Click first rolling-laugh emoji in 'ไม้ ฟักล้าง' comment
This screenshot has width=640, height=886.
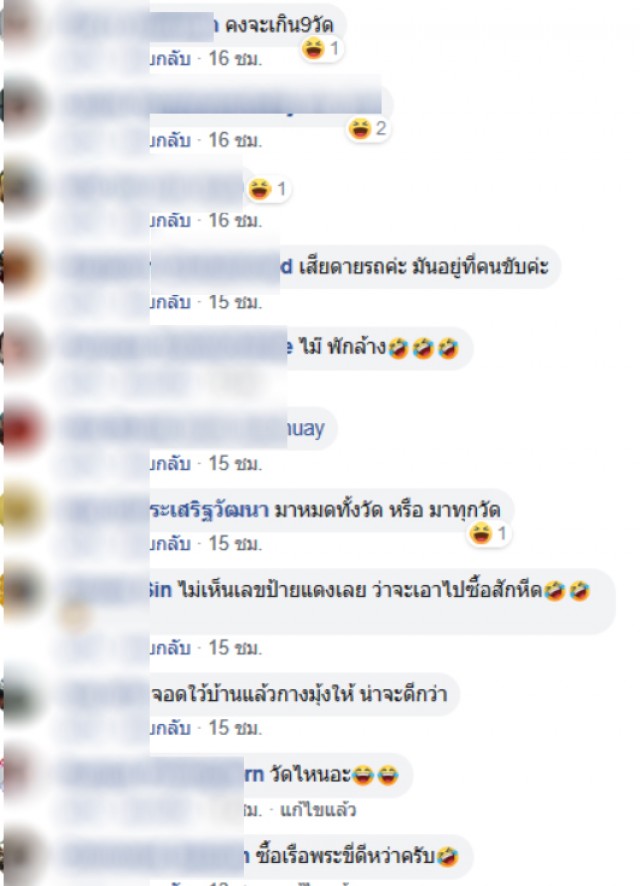point(398,348)
